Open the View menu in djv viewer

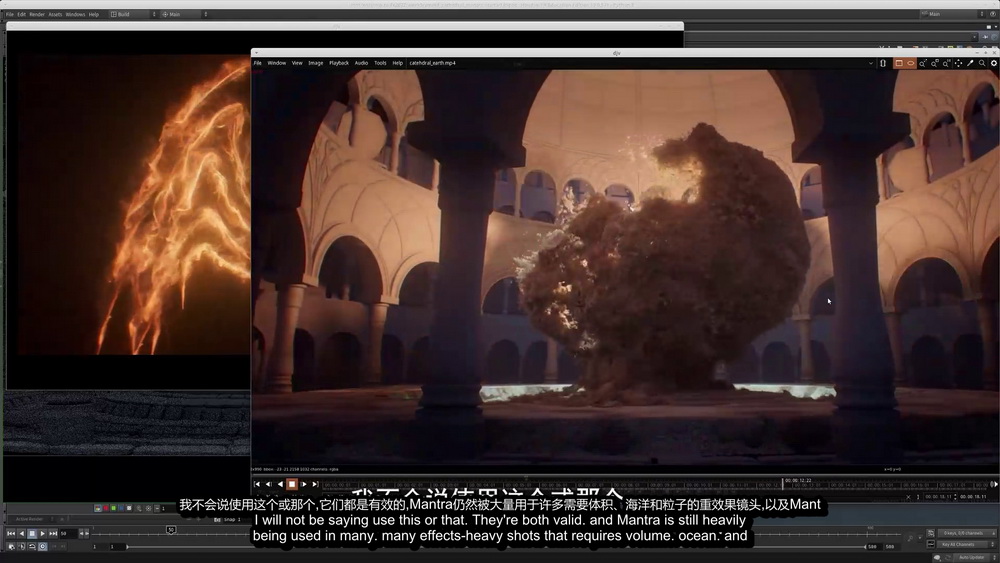coord(297,63)
